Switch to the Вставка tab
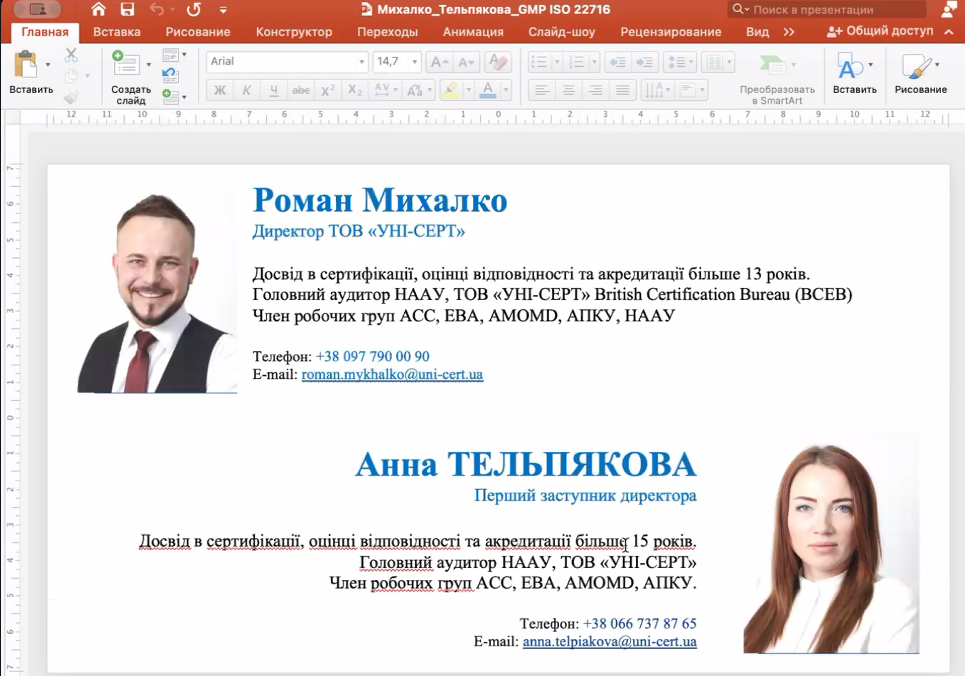This screenshot has width=965, height=676. coord(117,32)
